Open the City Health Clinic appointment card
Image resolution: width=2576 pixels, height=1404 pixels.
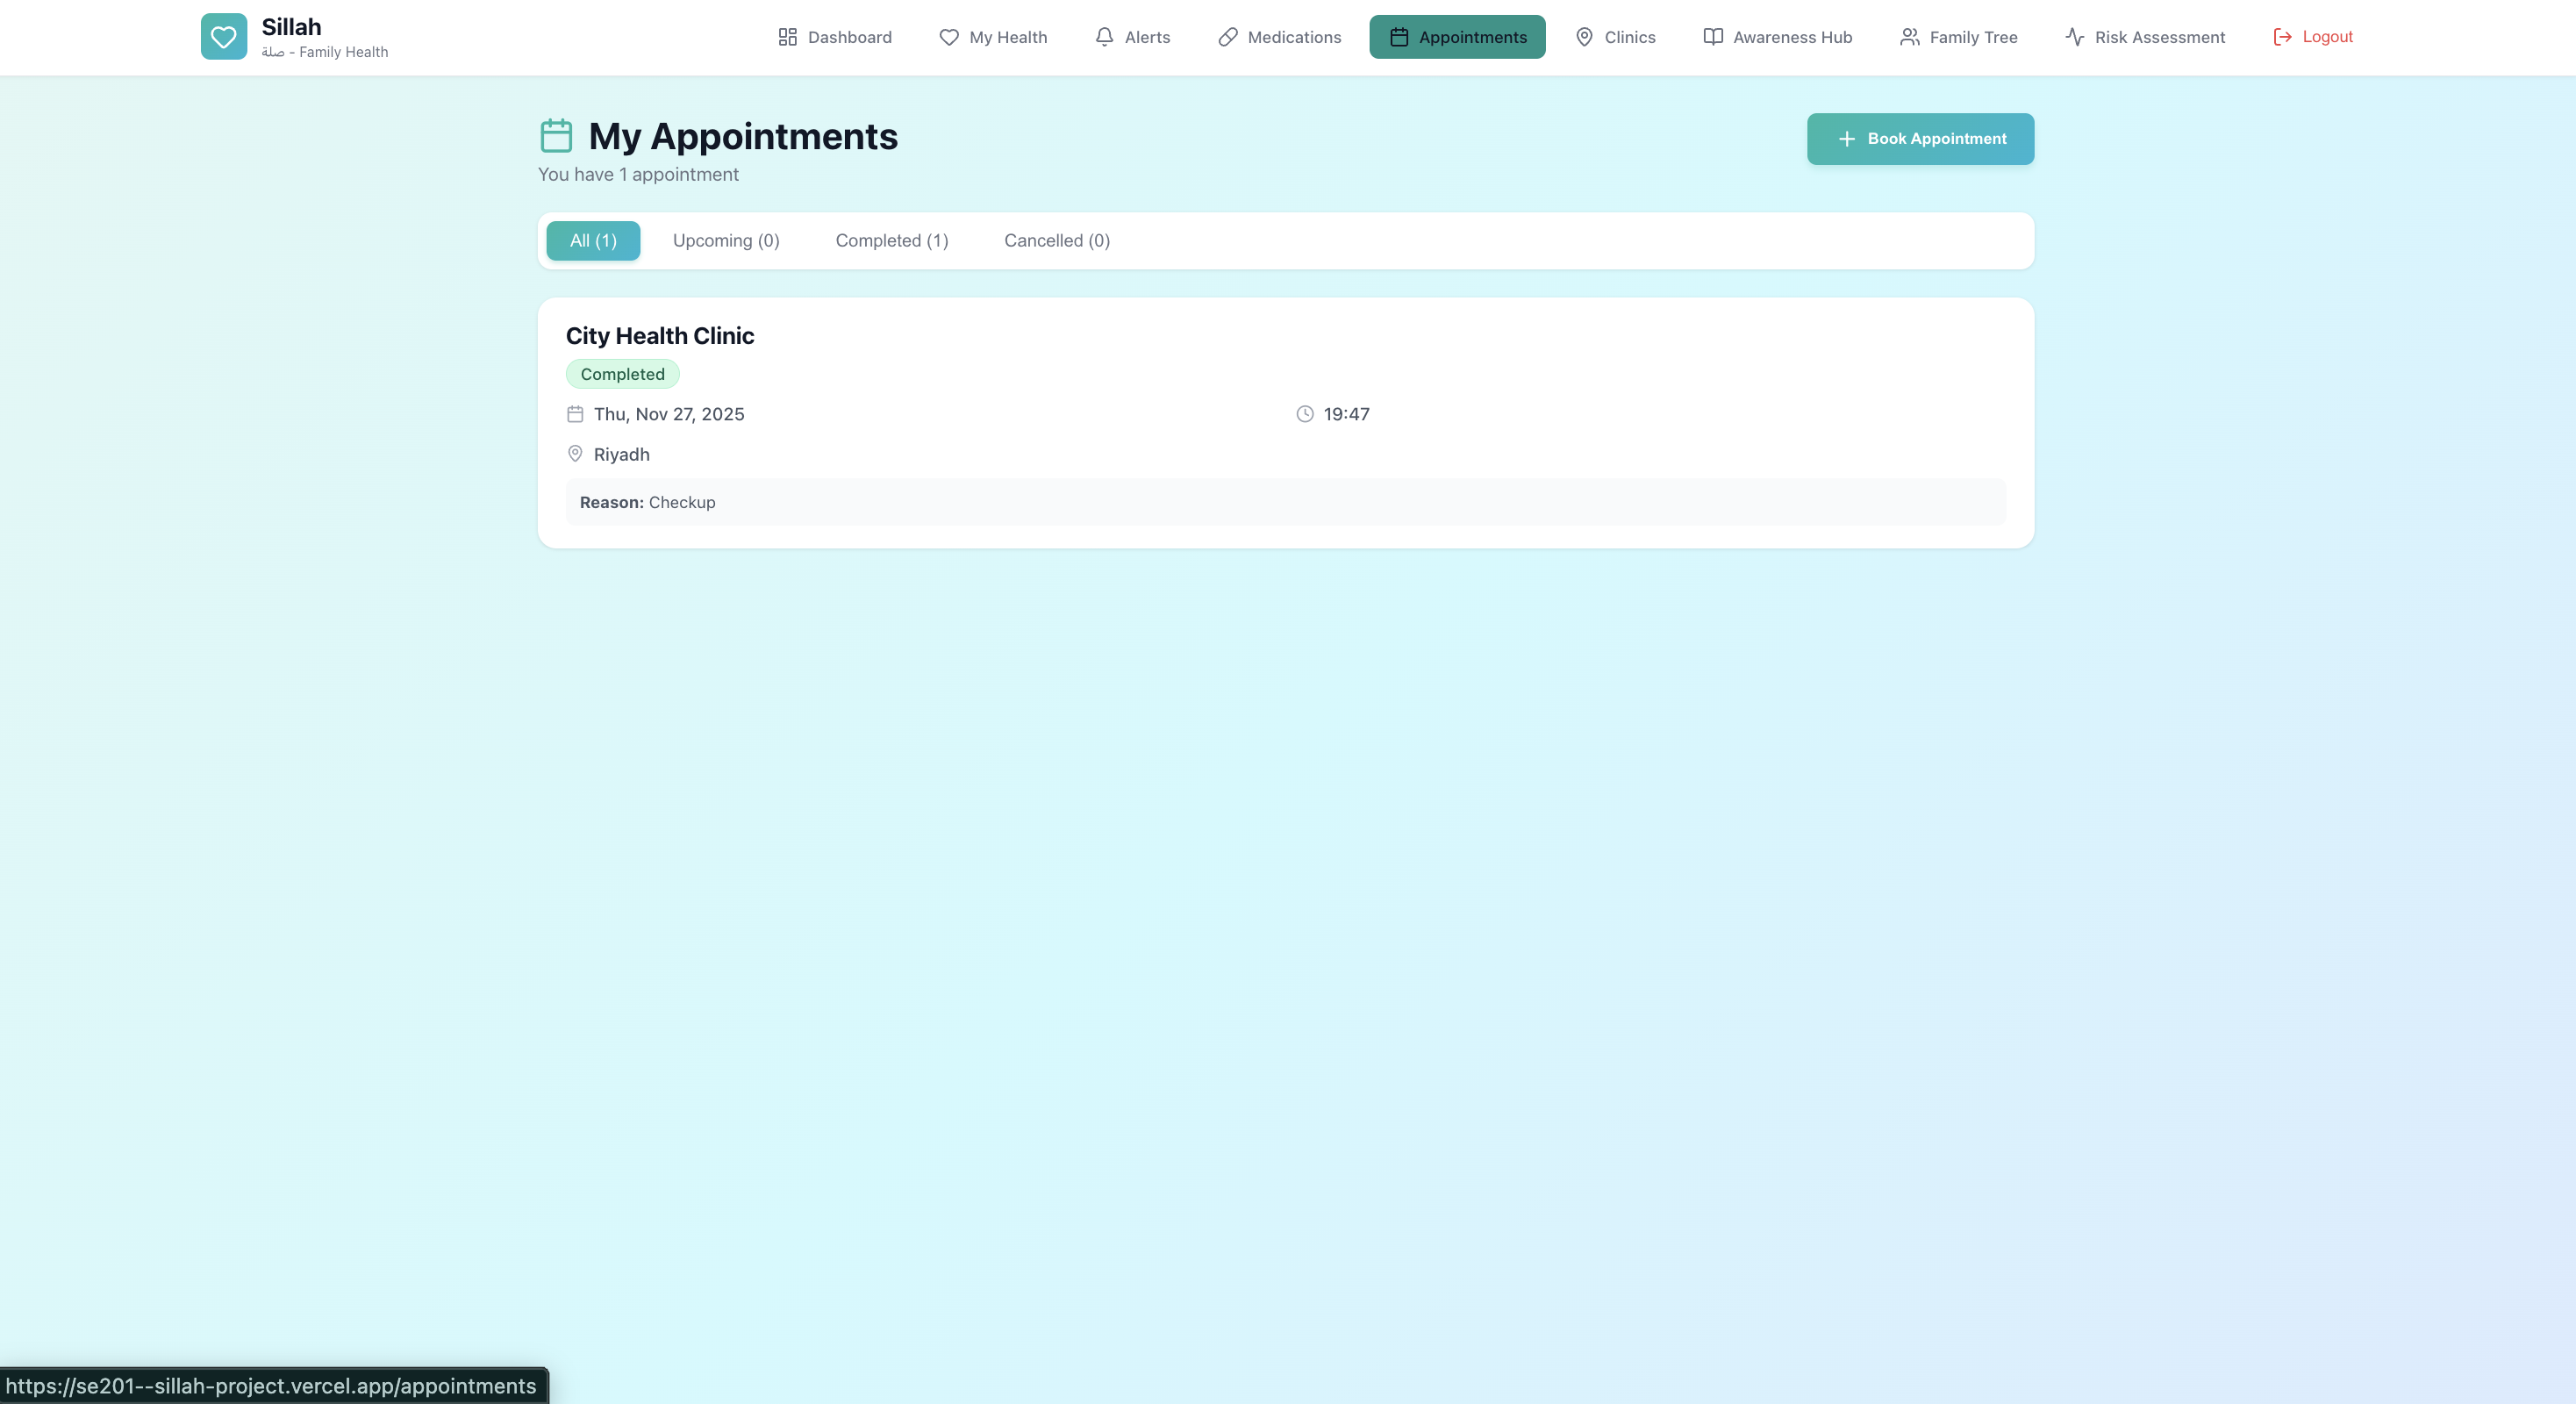pyautogui.click(x=660, y=335)
